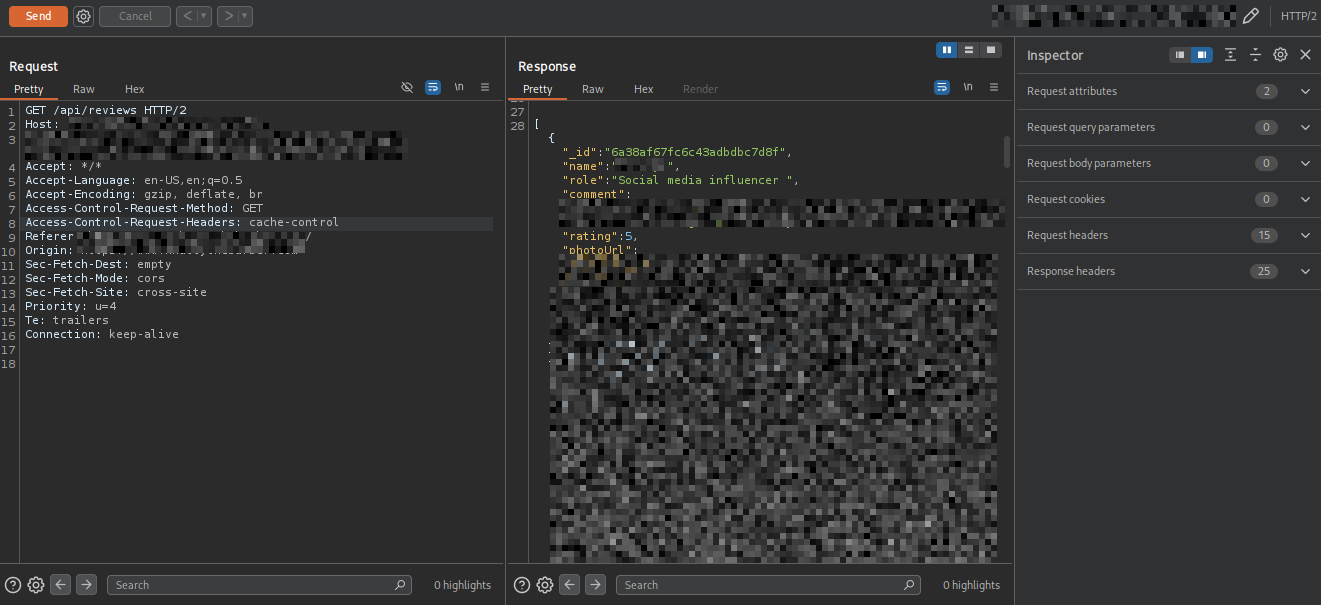Switch Response view to Raw tab
The height and width of the screenshot is (605, 1321).
point(593,89)
